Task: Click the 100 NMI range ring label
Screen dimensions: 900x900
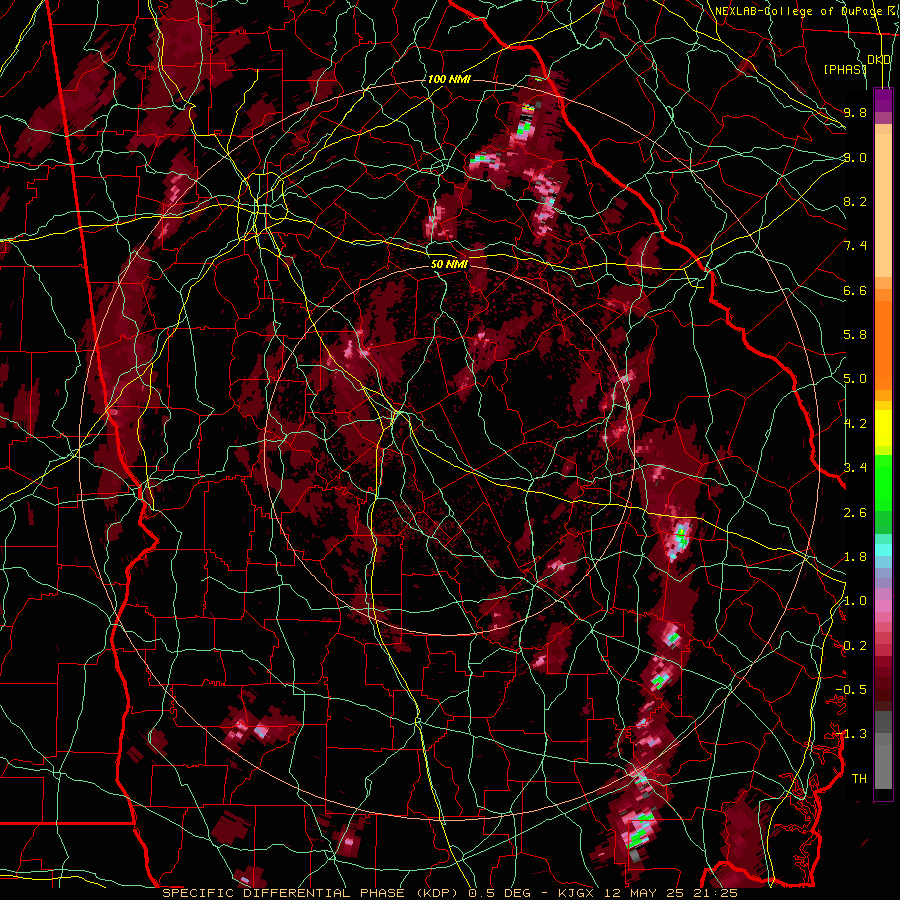Action: pyautogui.click(x=449, y=79)
